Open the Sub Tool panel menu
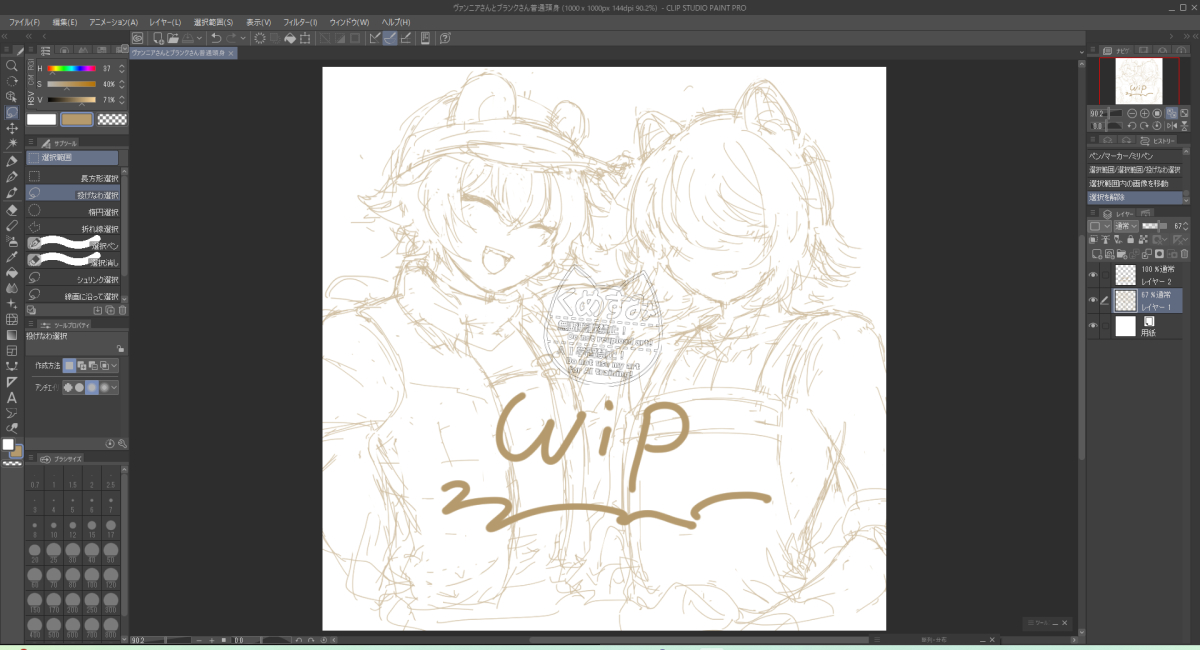The width and height of the screenshot is (1200, 650). click(30, 143)
